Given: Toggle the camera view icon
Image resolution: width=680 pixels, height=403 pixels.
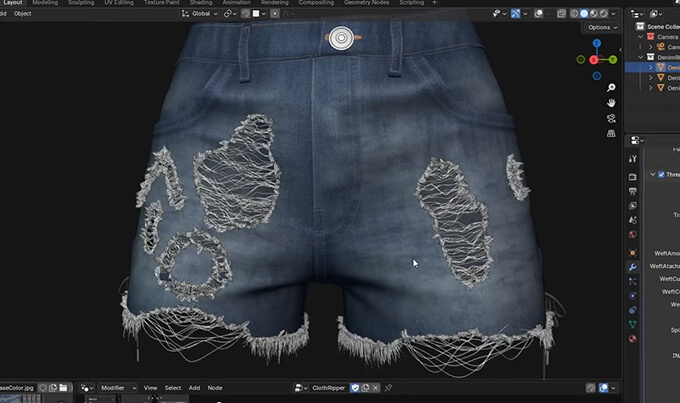Looking at the screenshot, I should tap(611, 118).
